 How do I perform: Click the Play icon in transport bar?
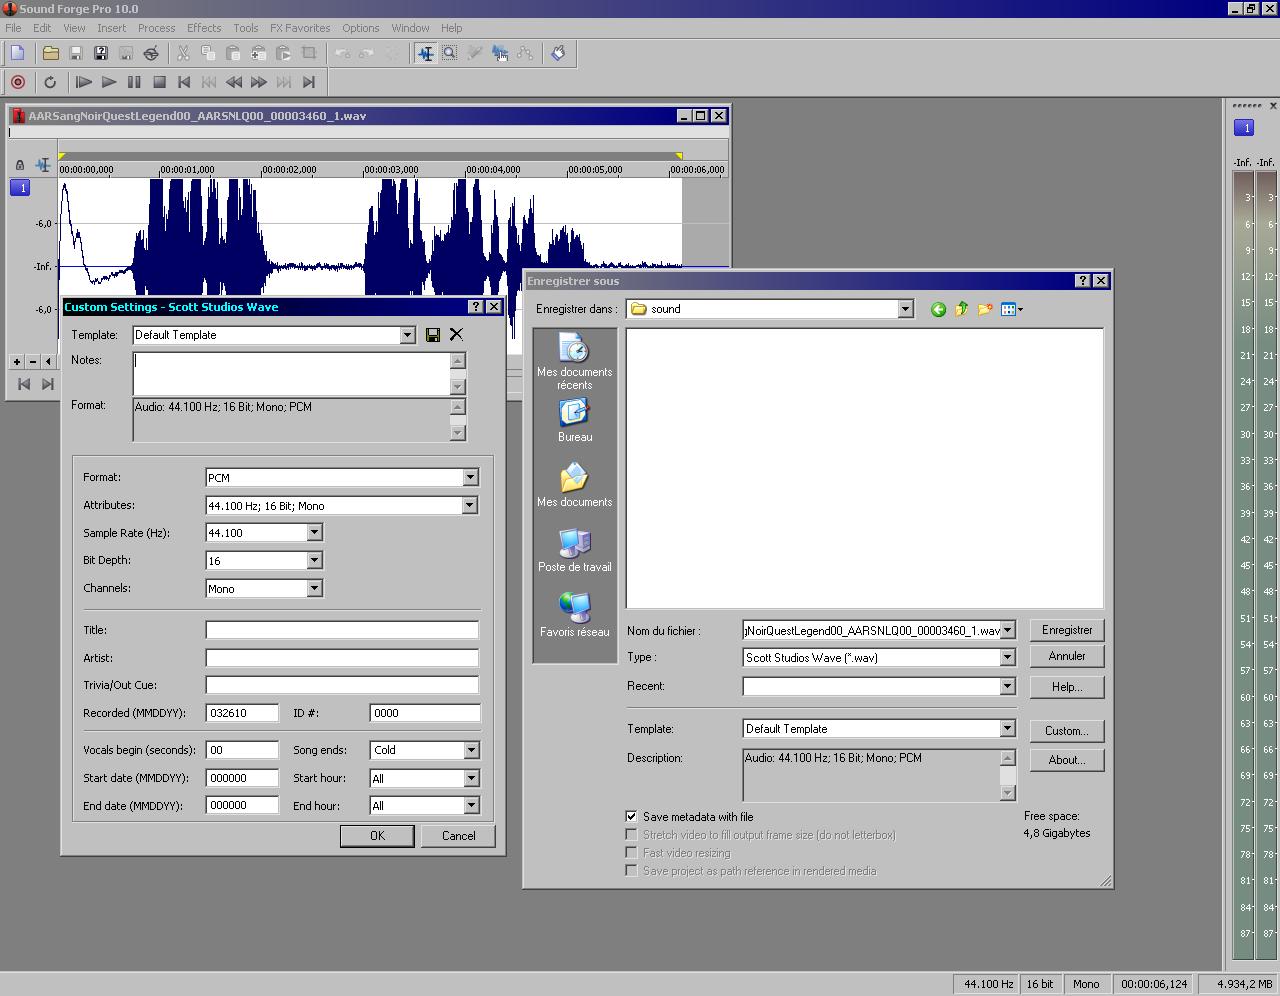click(109, 82)
